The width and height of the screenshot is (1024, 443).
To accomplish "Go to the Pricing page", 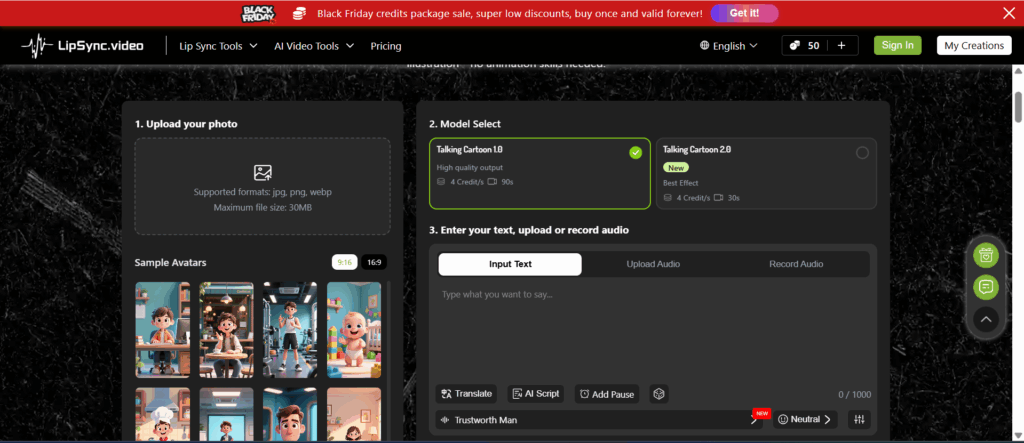I will 386,46.
